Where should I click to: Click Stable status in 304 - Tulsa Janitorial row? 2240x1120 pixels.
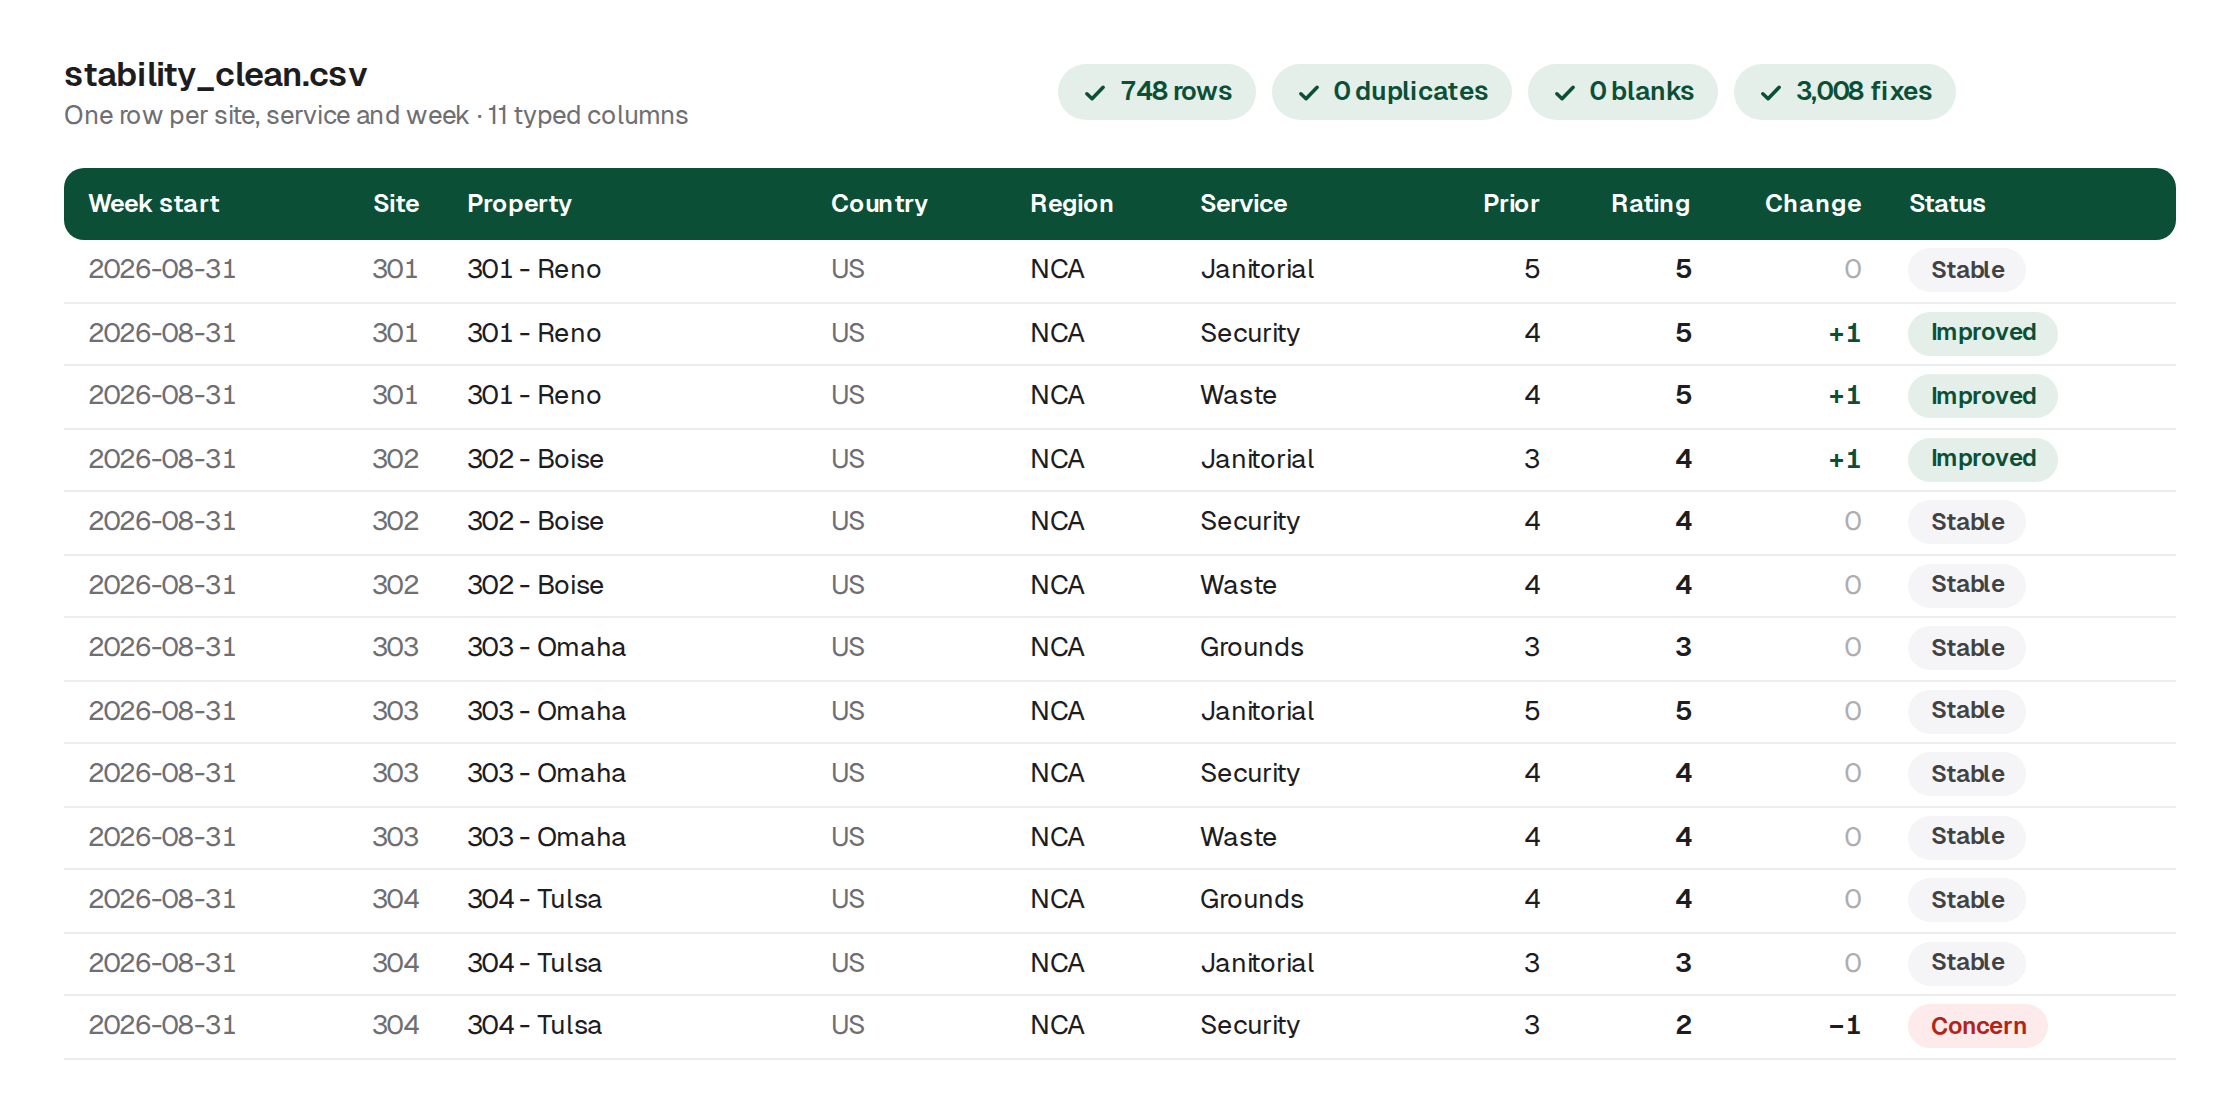click(1967, 963)
